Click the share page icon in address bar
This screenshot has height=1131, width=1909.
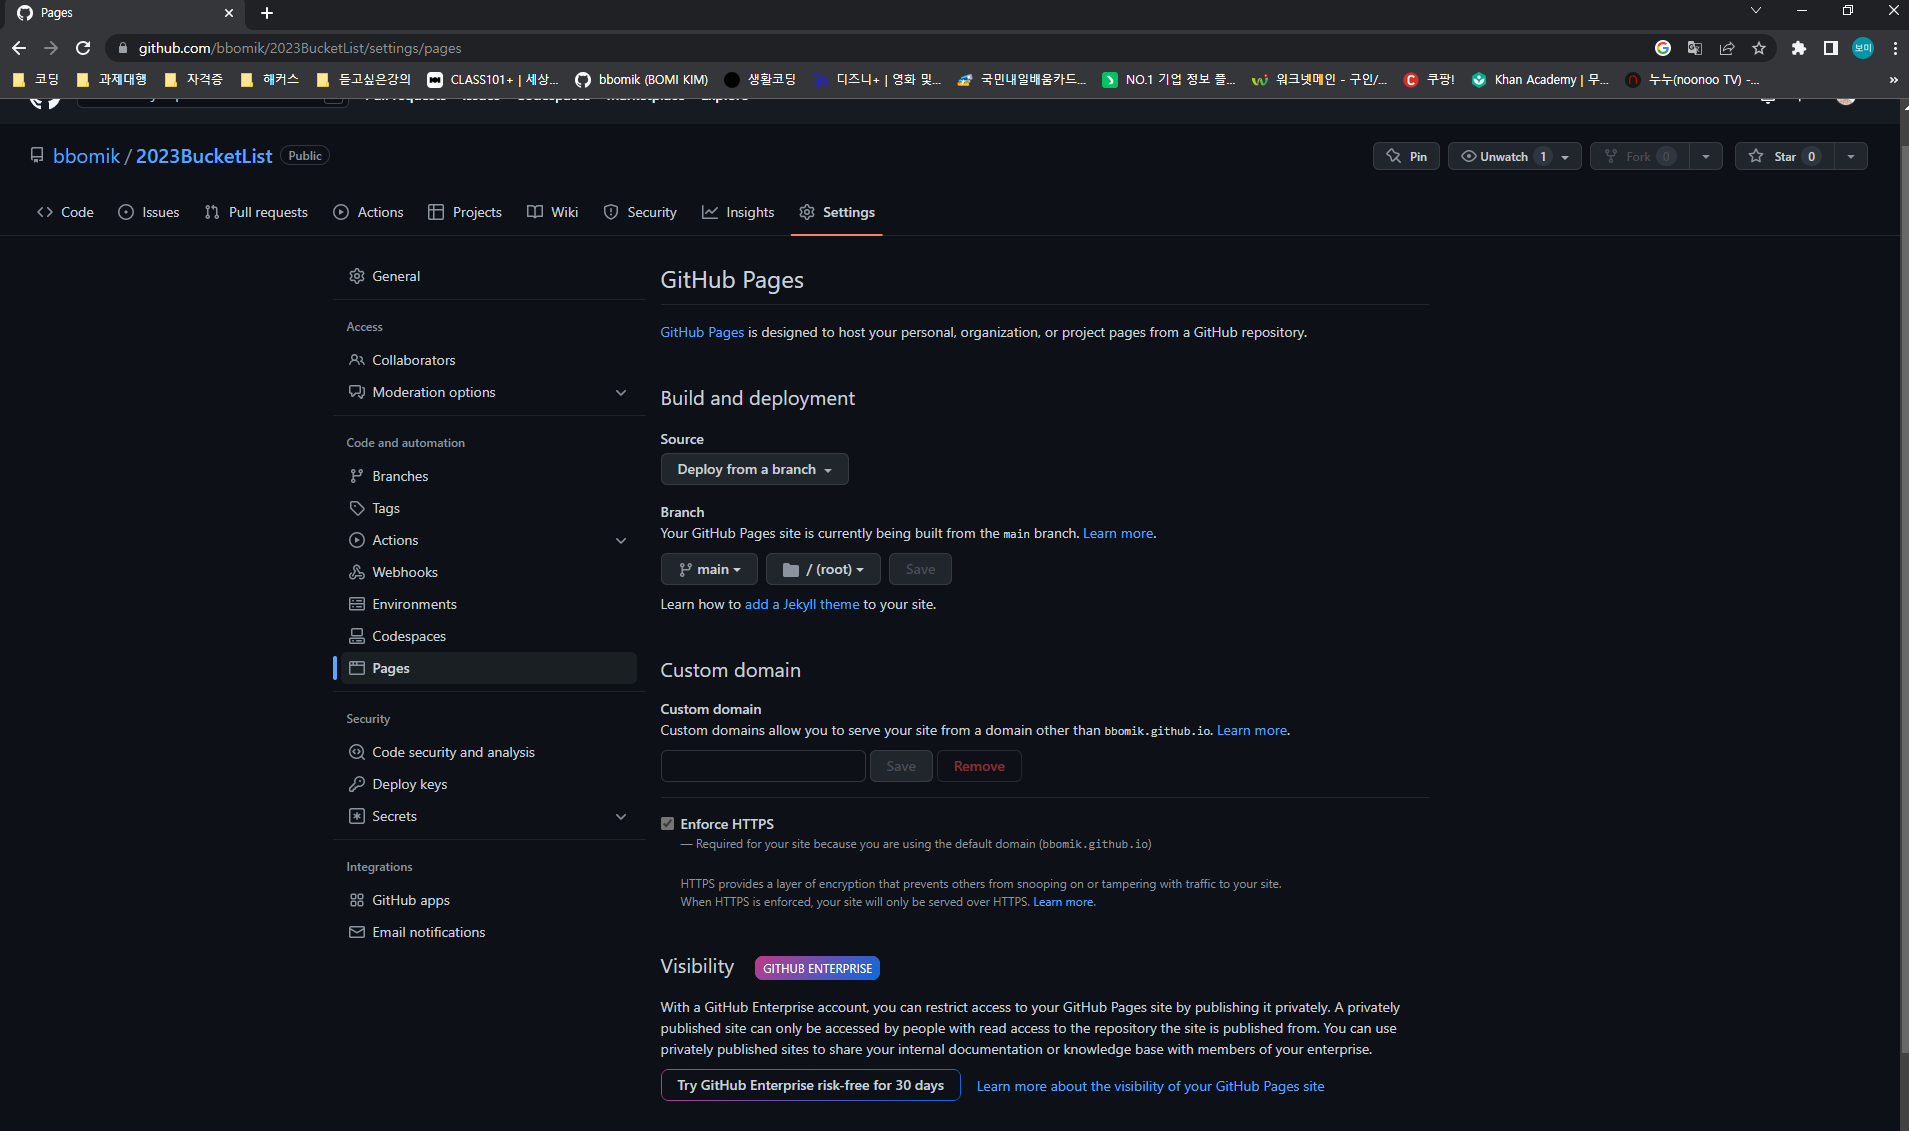pyautogui.click(x=1727, y=48)
